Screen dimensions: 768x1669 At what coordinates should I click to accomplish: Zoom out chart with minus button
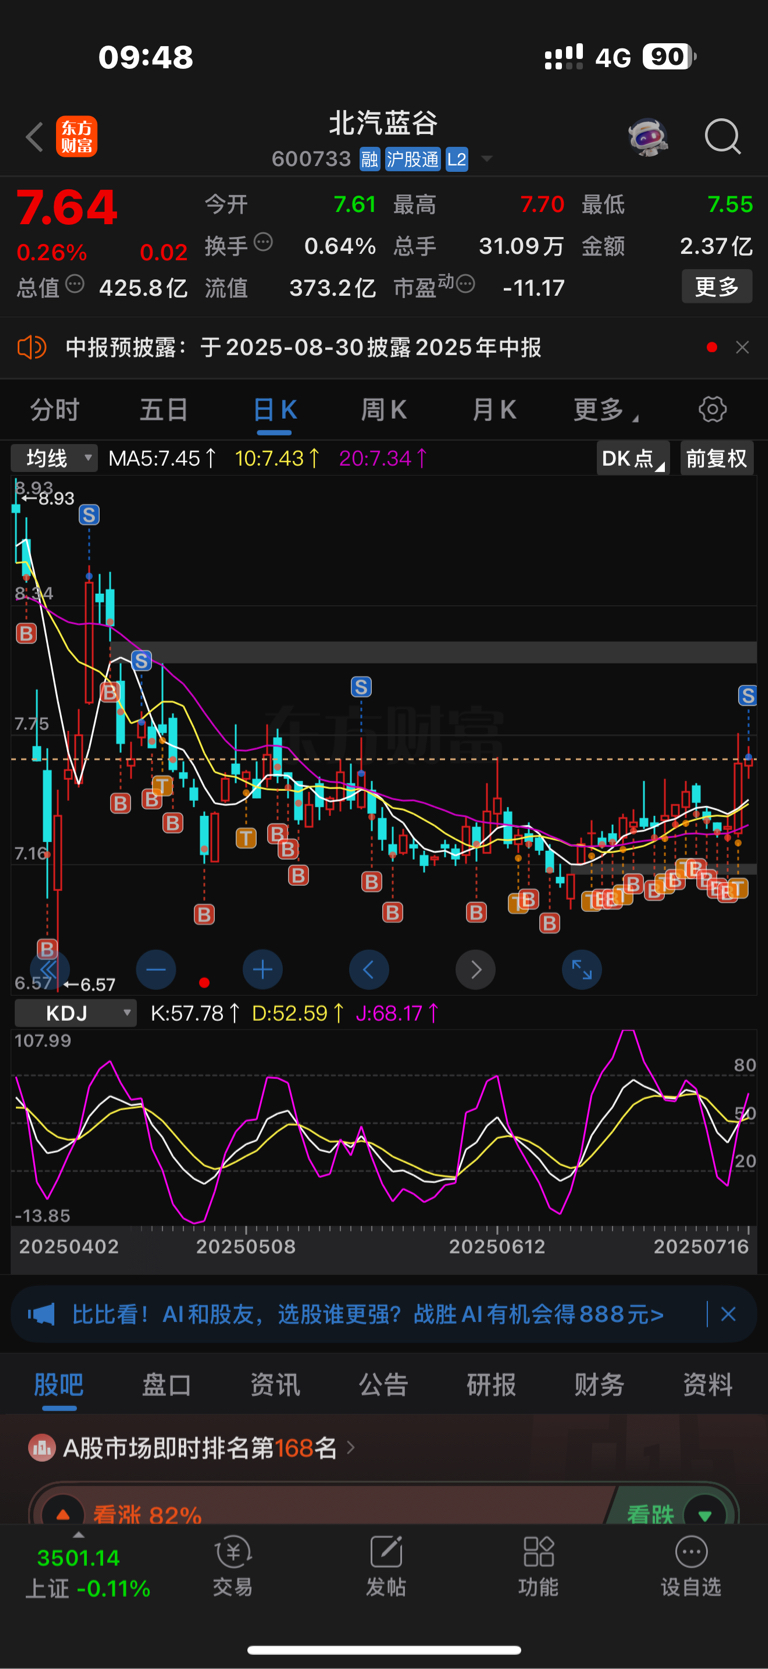156,970
